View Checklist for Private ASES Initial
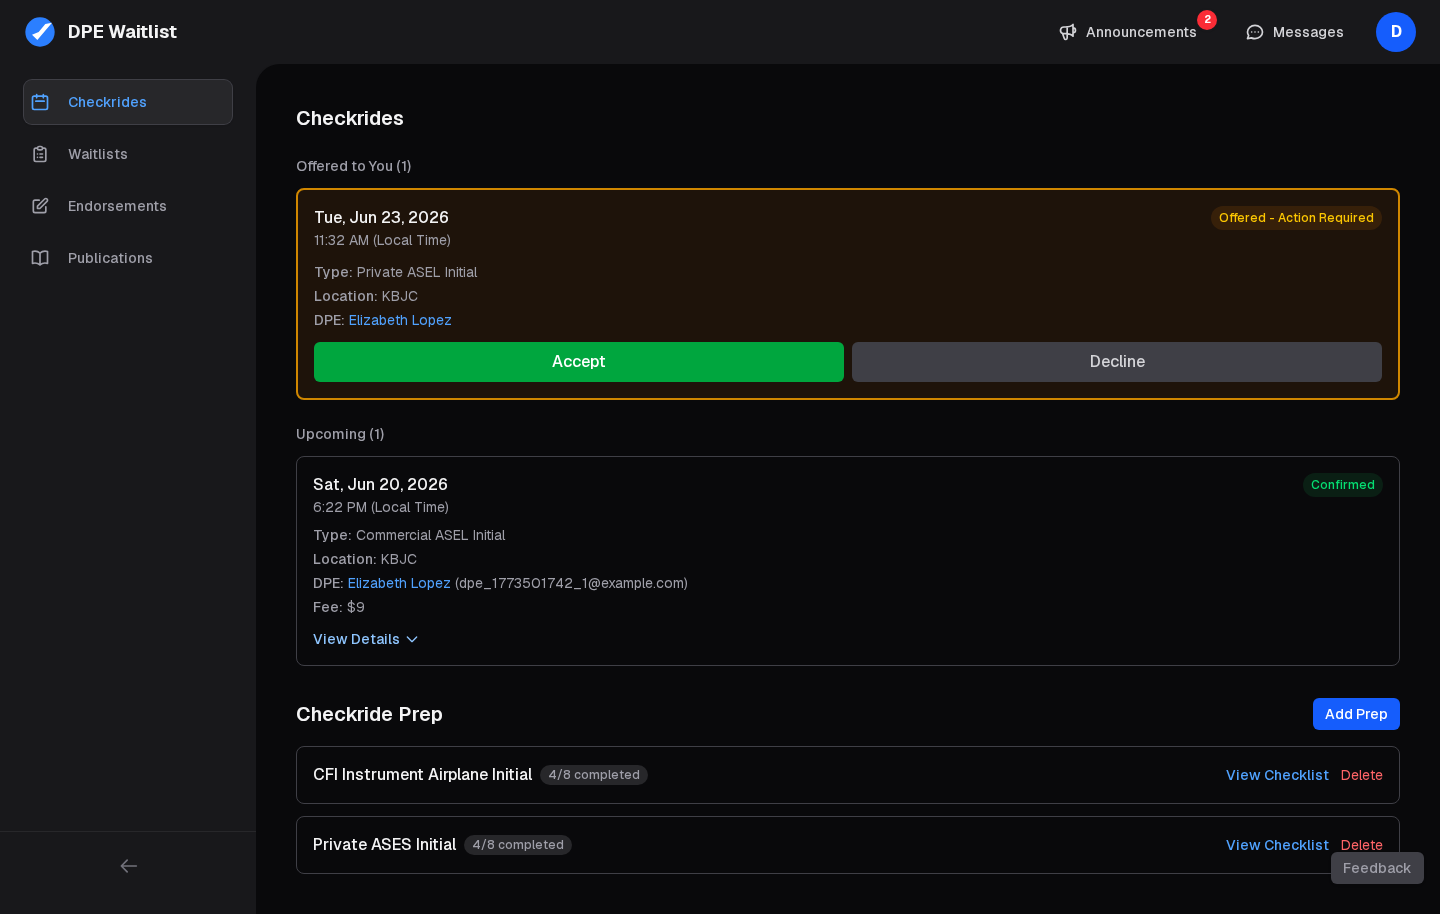 [1277, 845]
